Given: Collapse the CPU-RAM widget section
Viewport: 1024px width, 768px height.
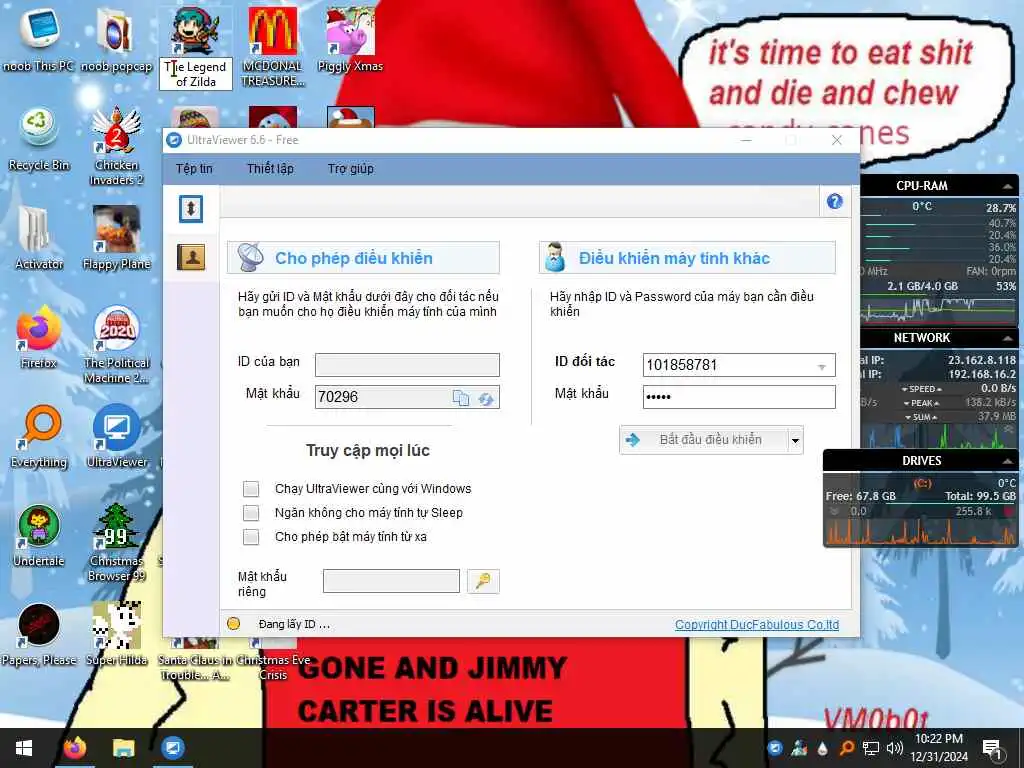Looking at the screenshot, I should pyautogui.click(x=1008, y=186).
